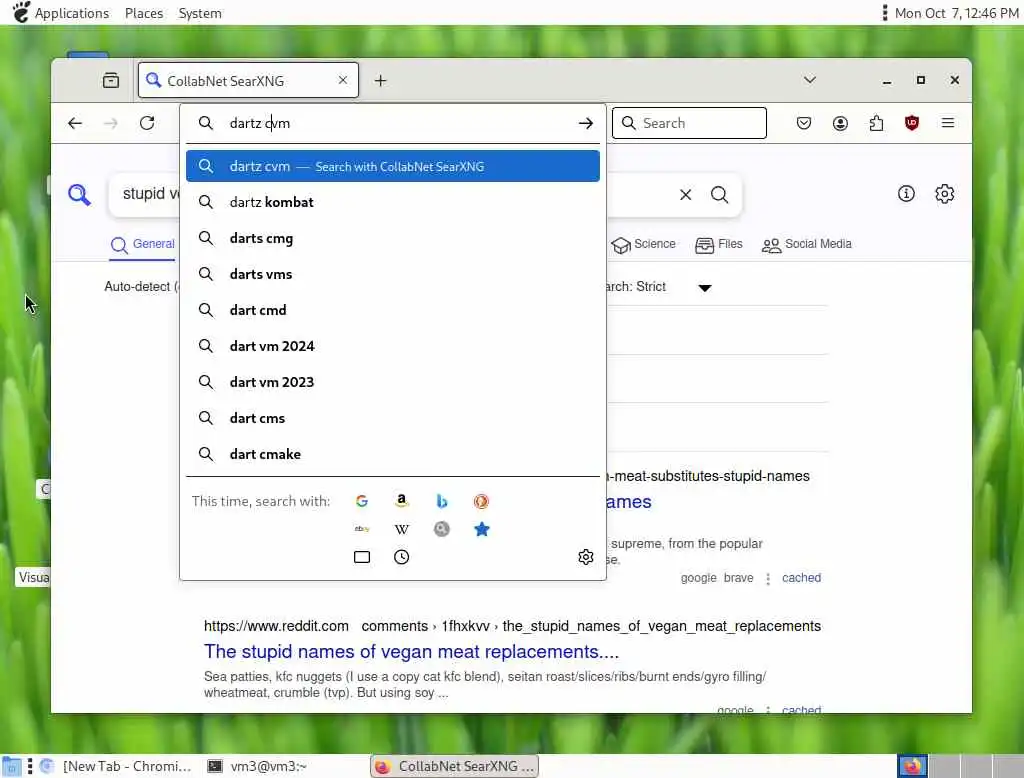Search this time with Bing
The width and height of the screenshot is (1024, 778).
point(441,501)
